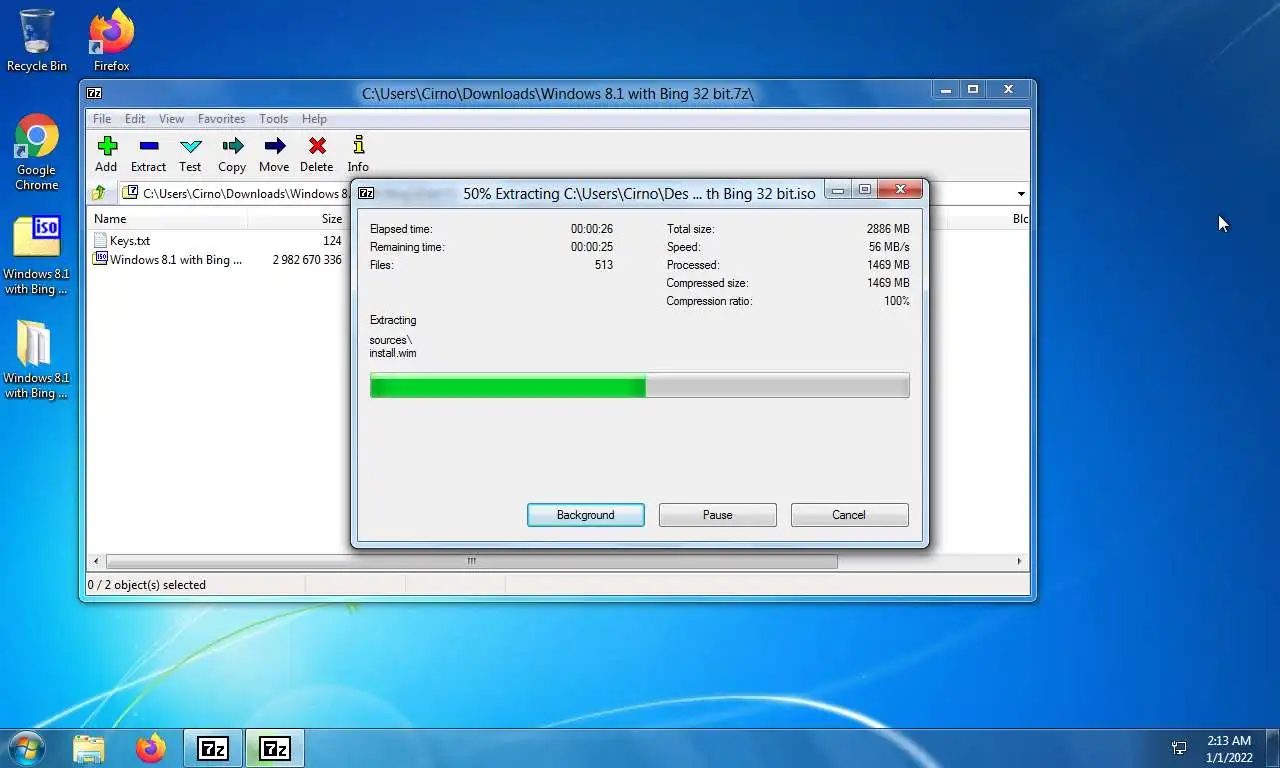Viewport: 1280px width, 768px height.
Task: Click the scrollbar right arrow
Action: (x=1019, y=561)
